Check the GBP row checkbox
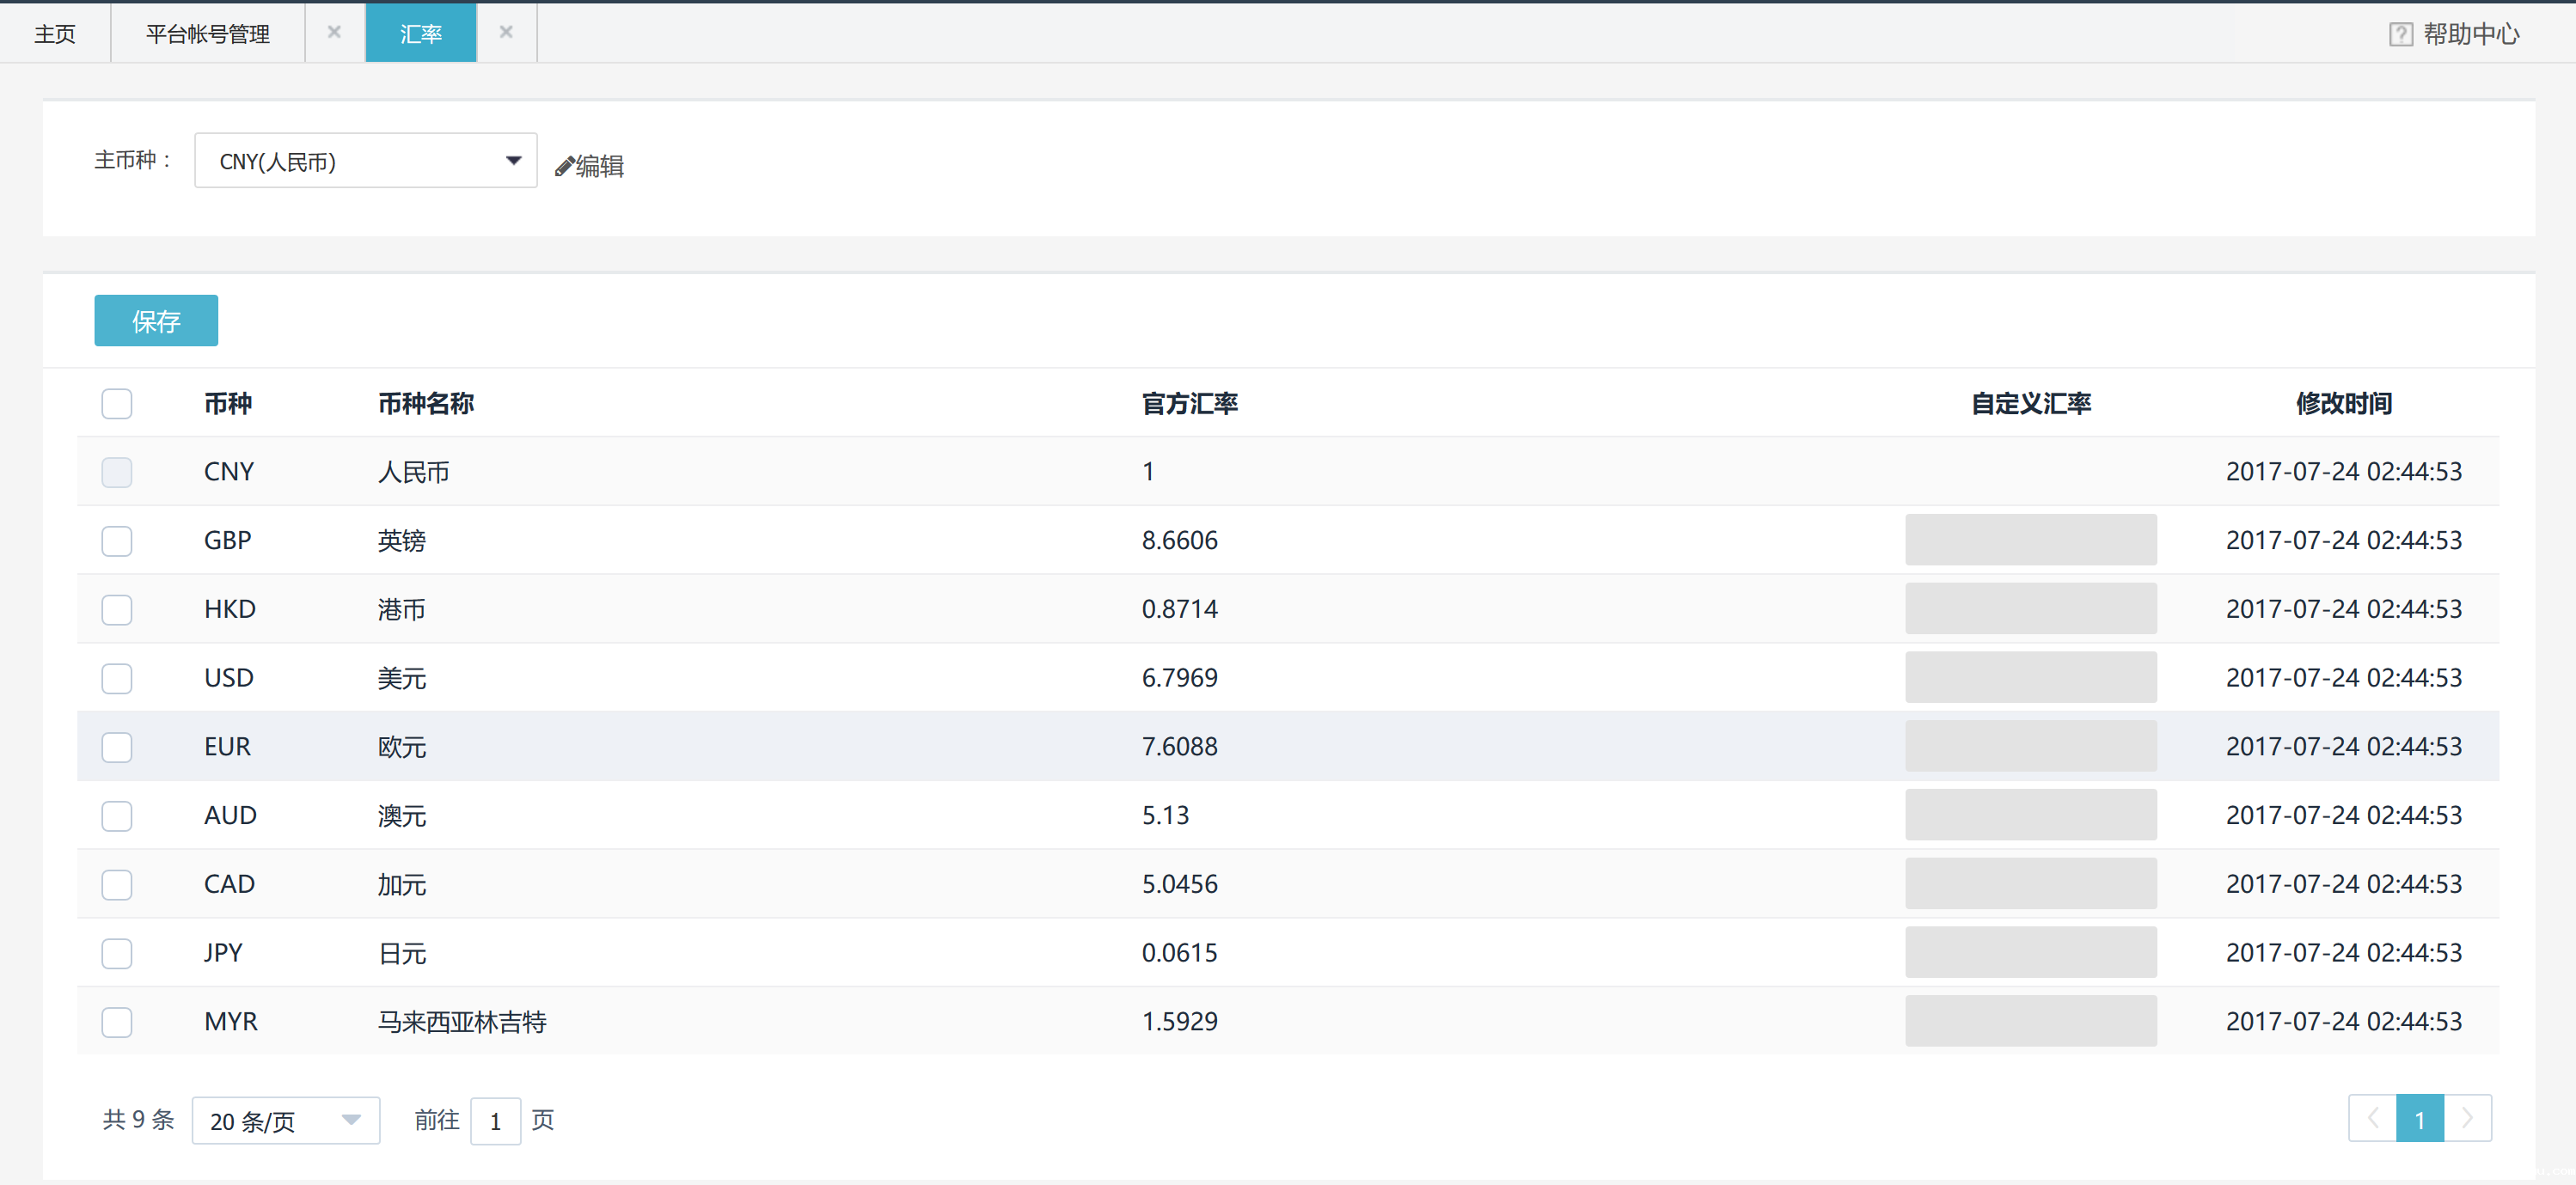 click(x=117, y=541)
